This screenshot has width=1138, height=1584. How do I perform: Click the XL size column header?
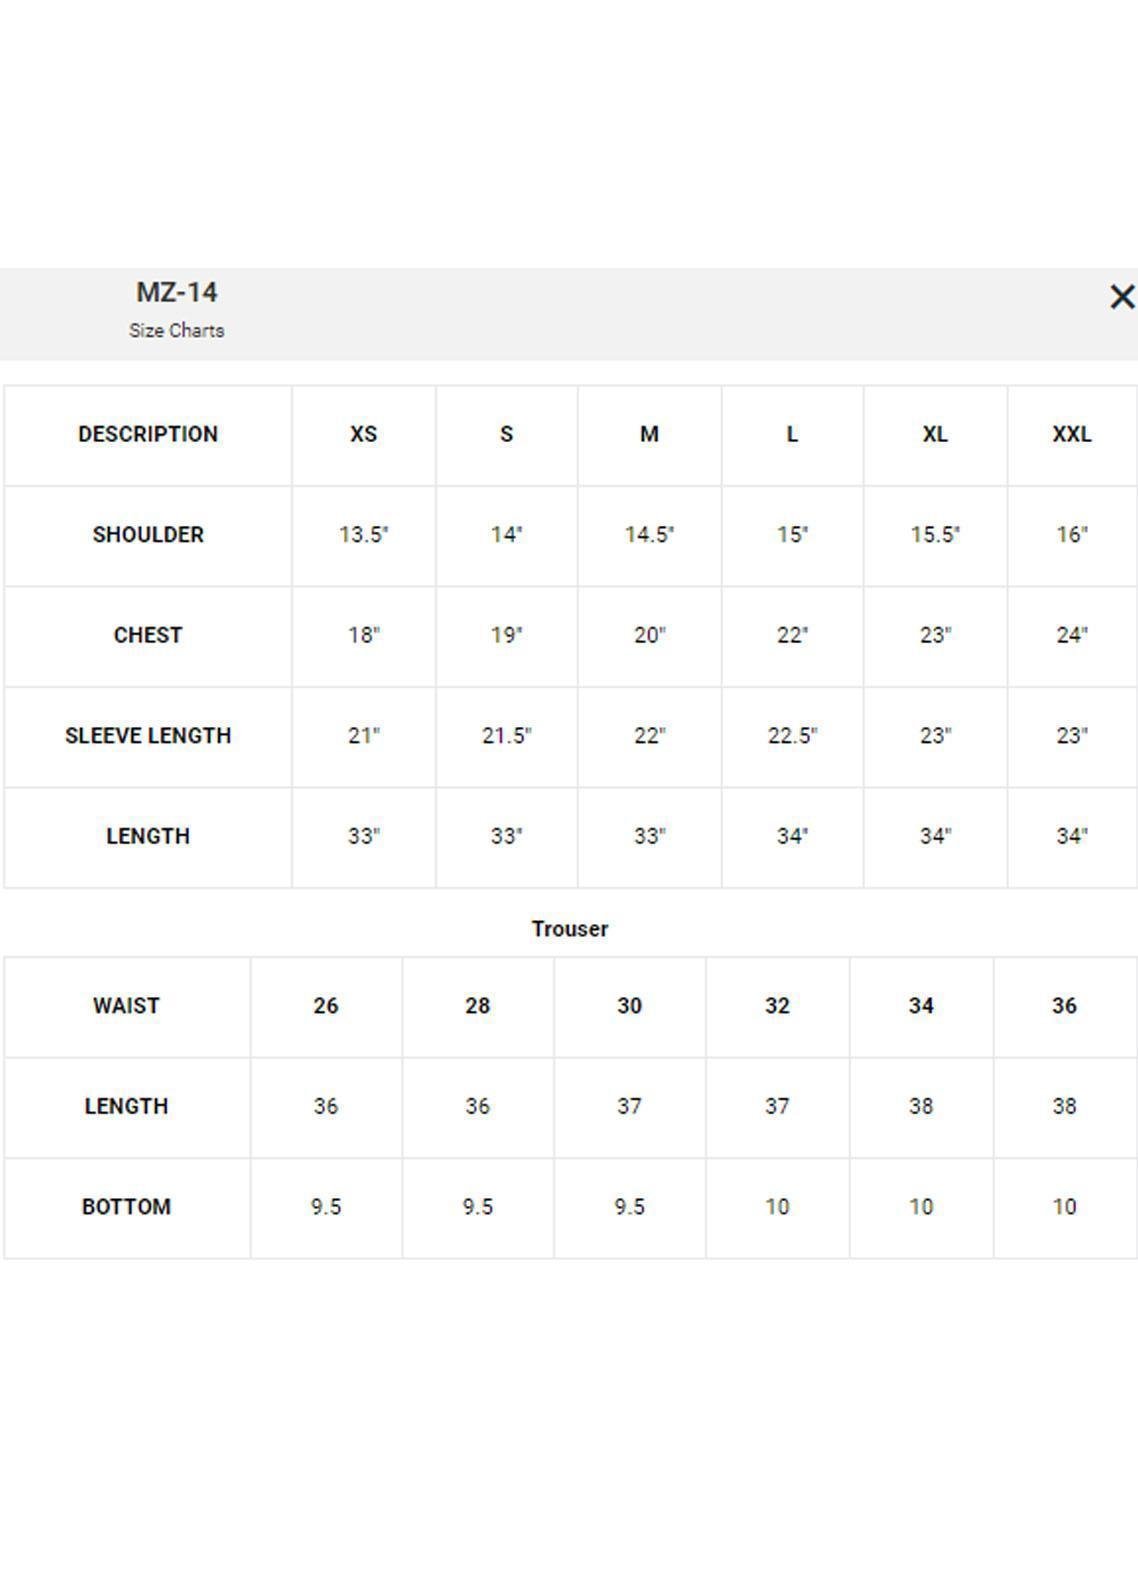click(935, 434)
